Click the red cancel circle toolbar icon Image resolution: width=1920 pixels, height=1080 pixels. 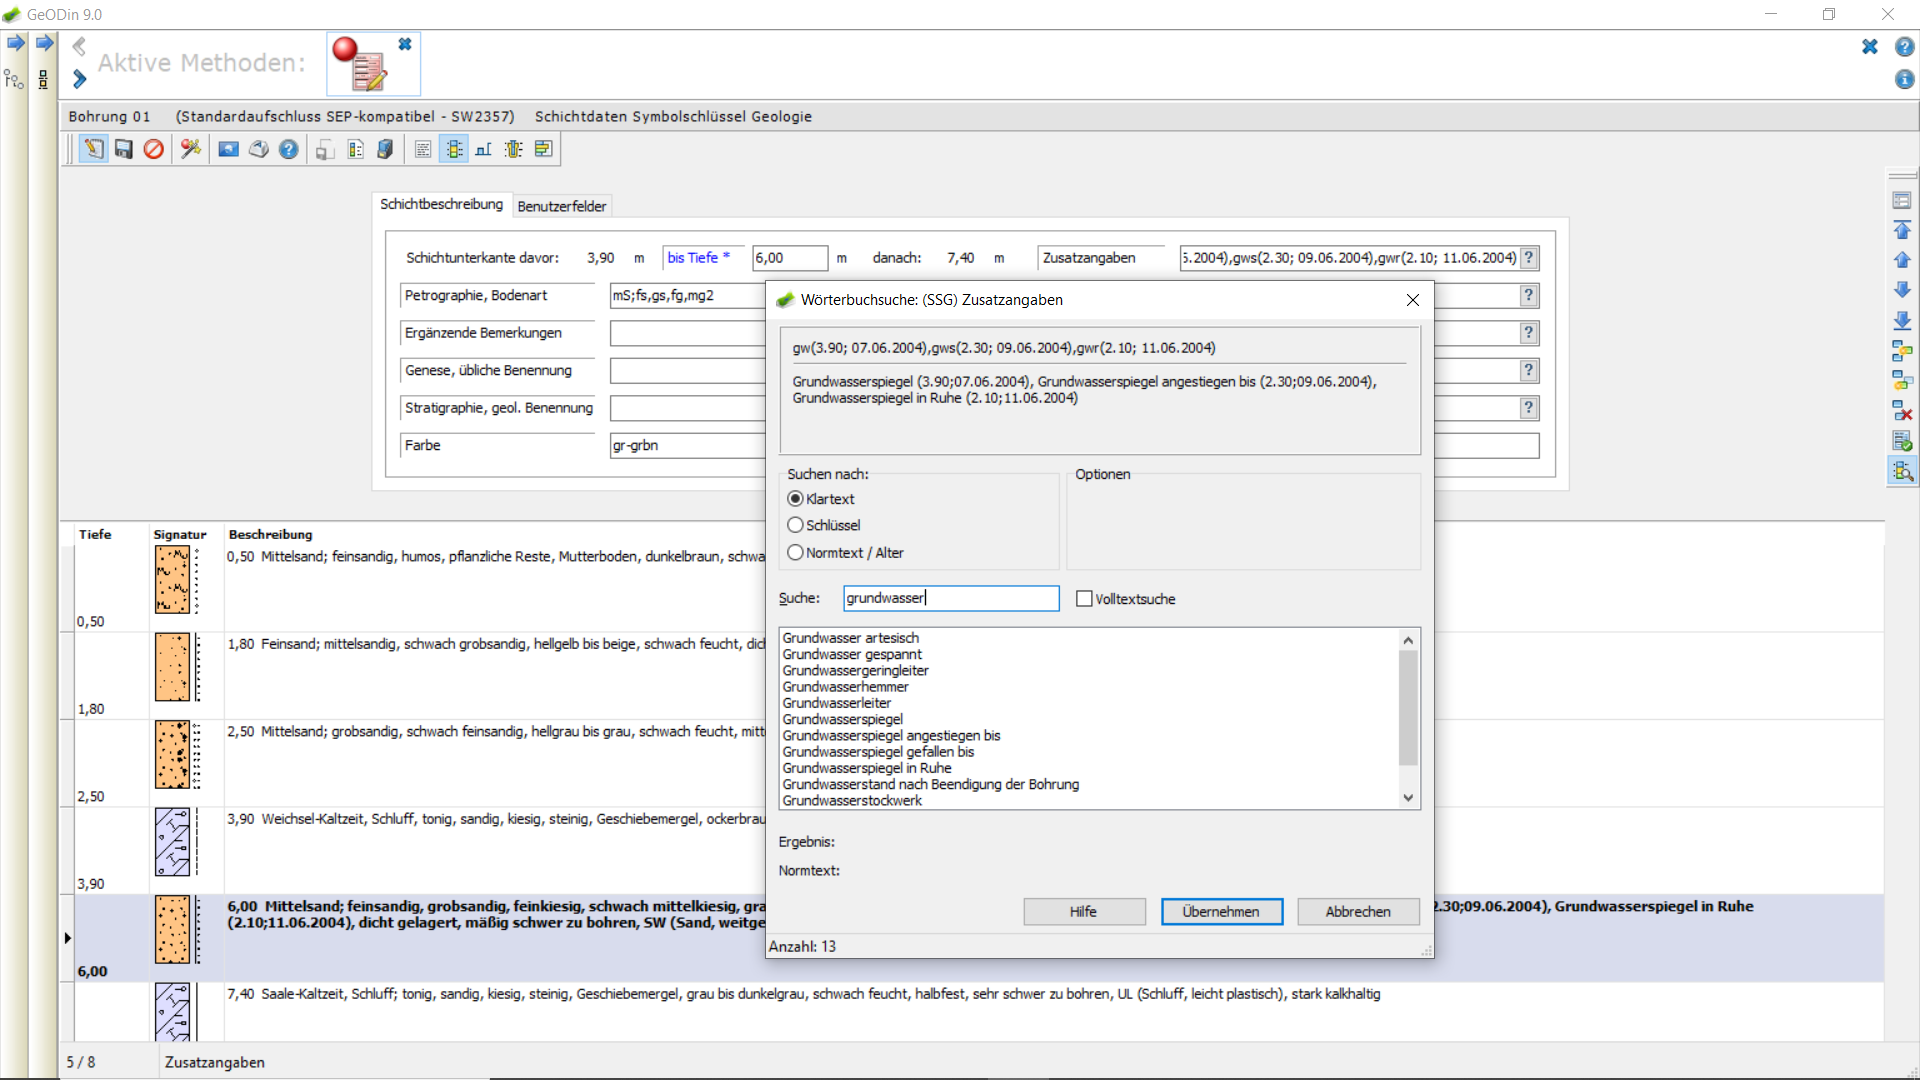coord(153,149)
